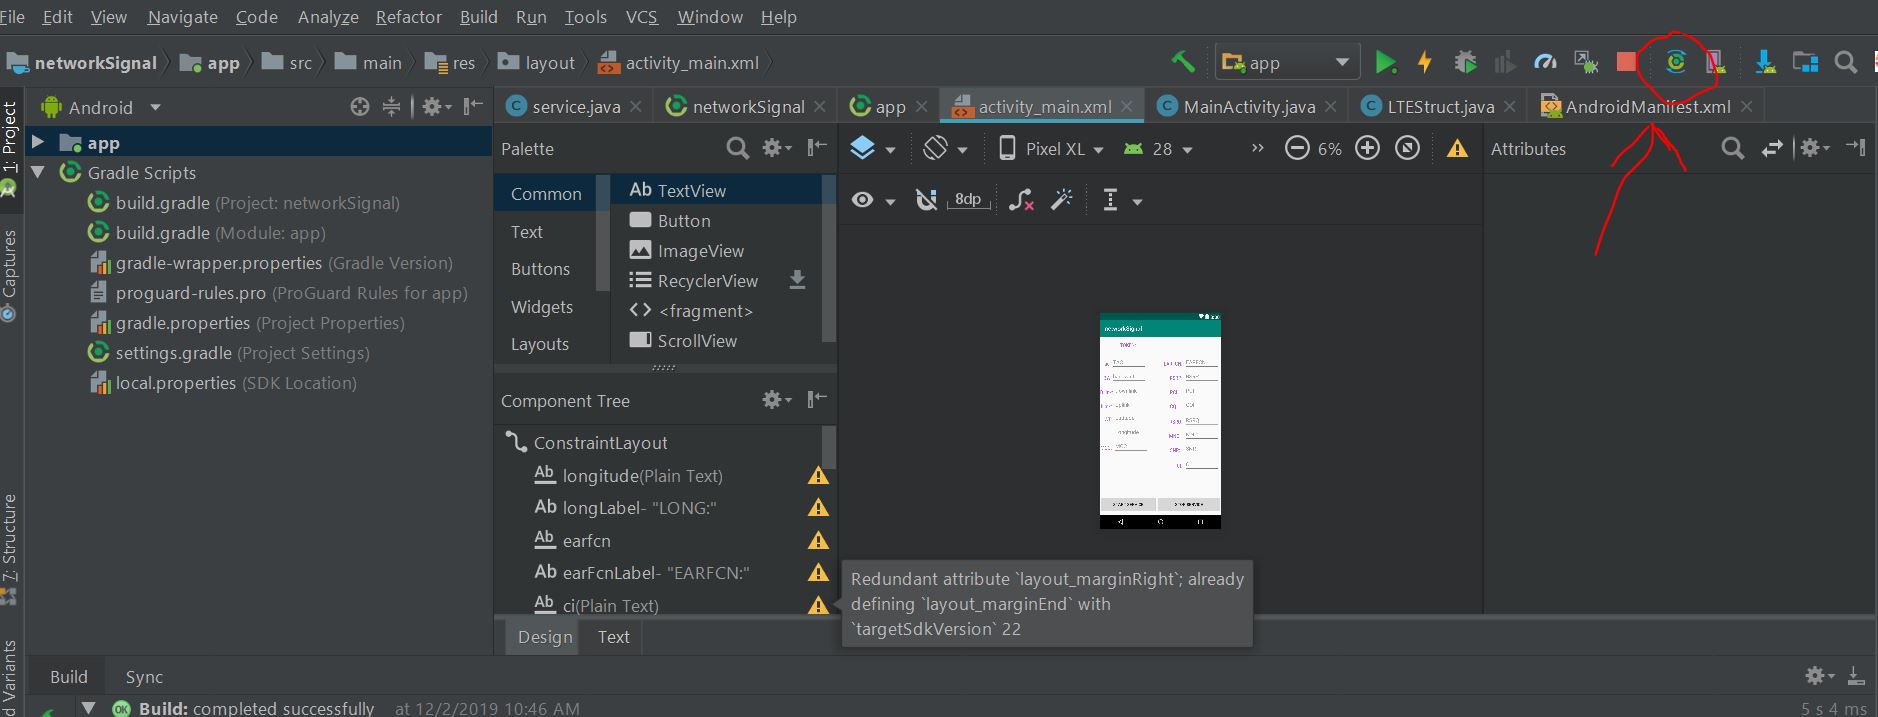
Task: Switch editor to Design mode
Action: tap(545, 637)
